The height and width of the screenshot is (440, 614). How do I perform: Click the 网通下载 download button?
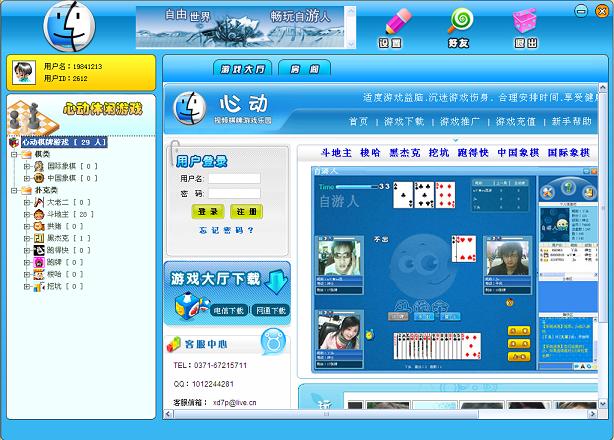271,310
